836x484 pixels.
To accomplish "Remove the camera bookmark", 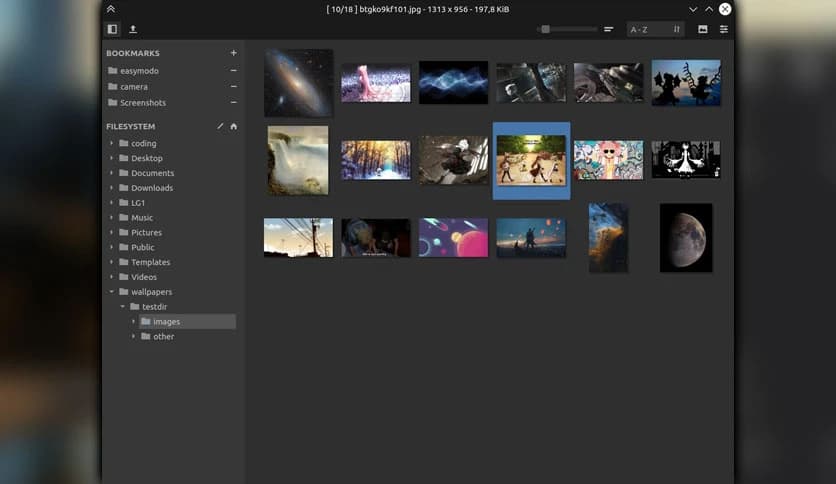I will tap(234, 86).
